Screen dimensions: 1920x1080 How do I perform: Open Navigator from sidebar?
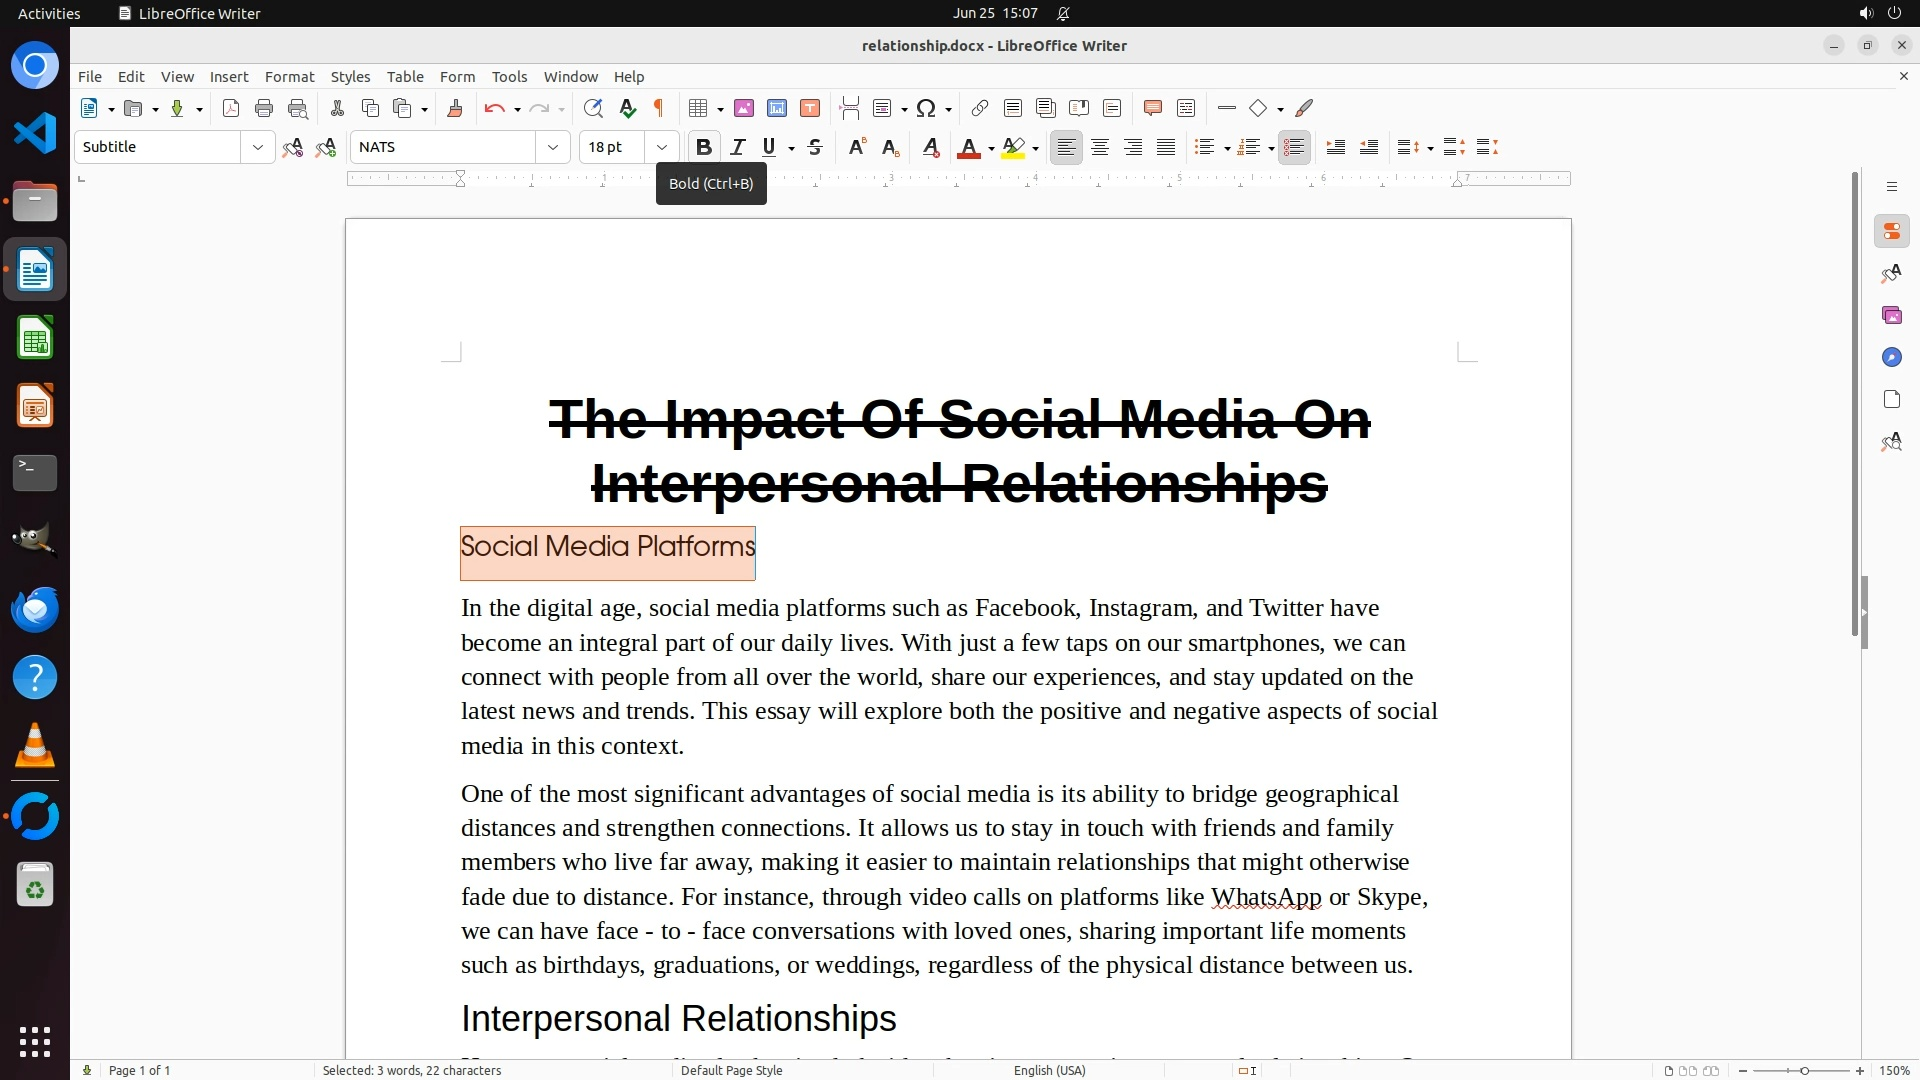coord(1891,358)
